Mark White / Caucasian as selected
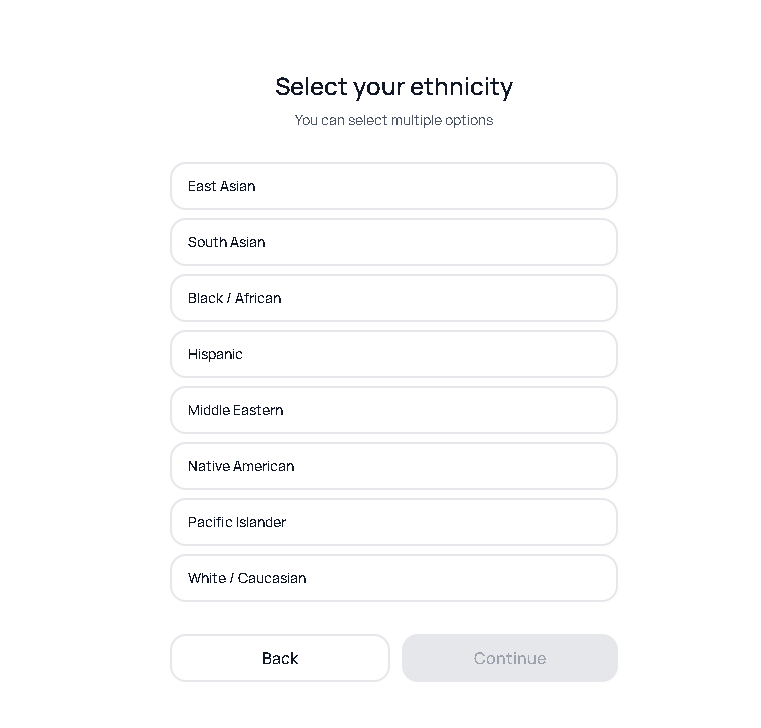Image resolution: width=761 pixels, height=728 pixels. tap(393, 578)
